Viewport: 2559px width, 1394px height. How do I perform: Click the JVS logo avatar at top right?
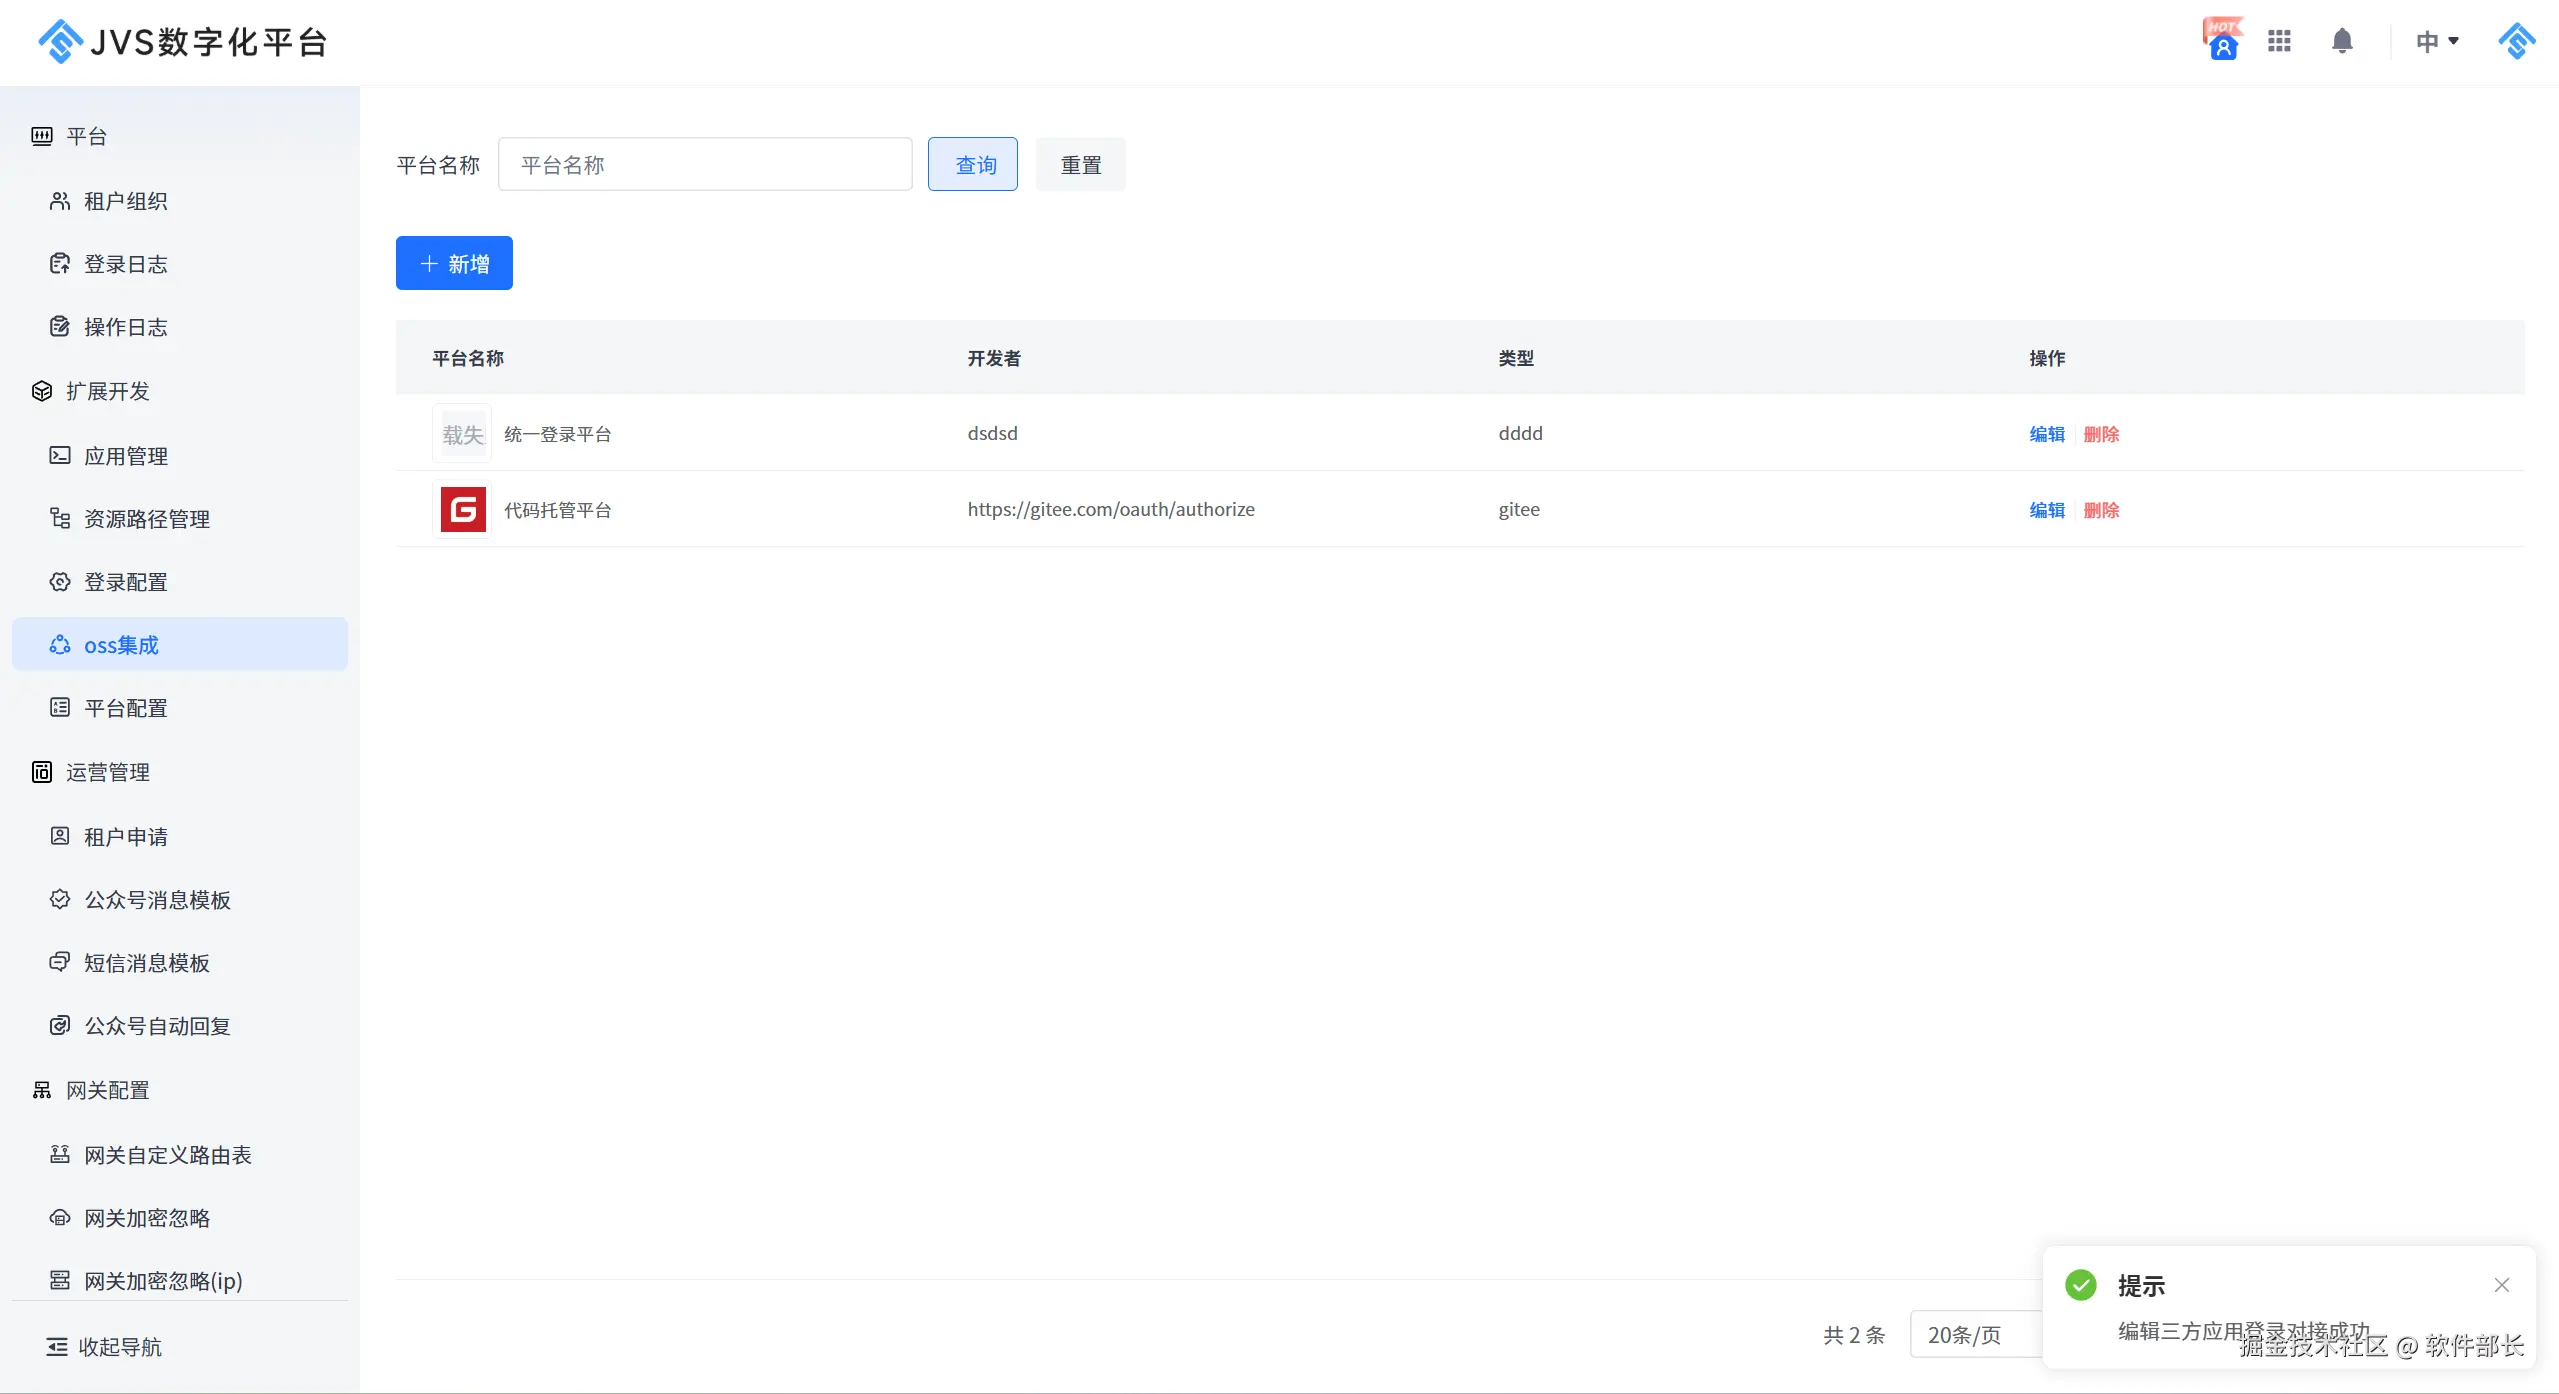[2515, 41]
